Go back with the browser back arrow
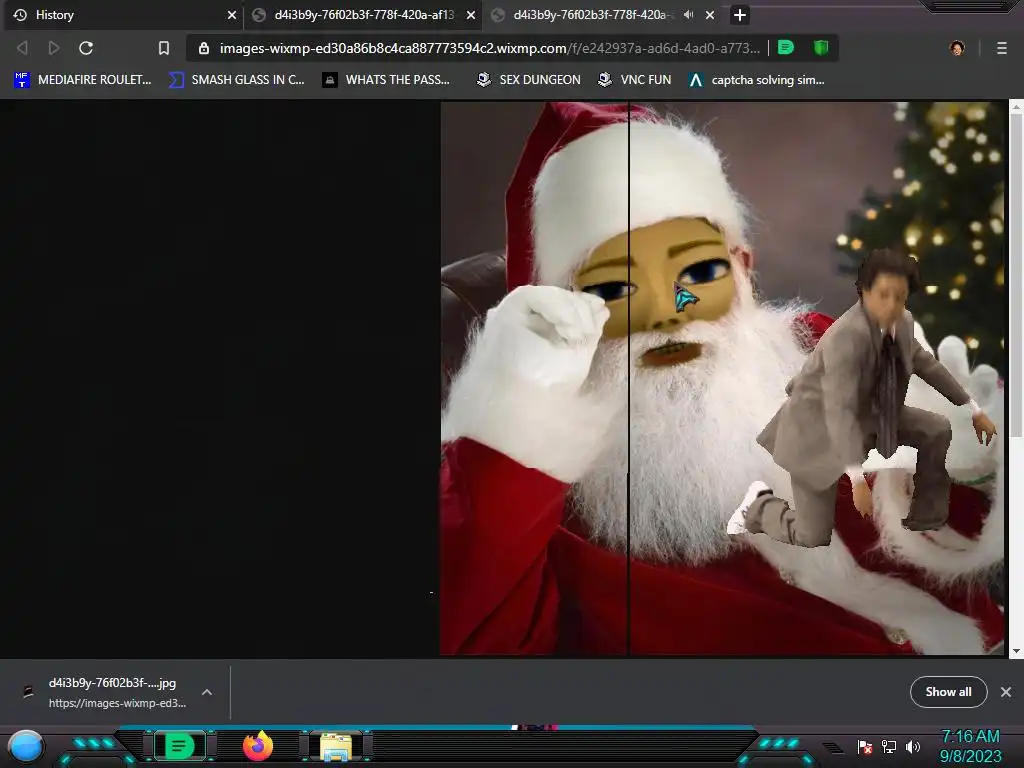Screen dimensions: 1024x768 22,48
